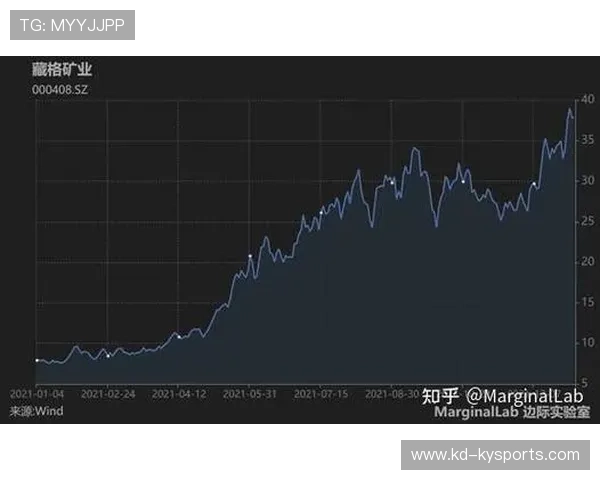The height and width of the screenshot is (480, 600).
Task: Select the data point marker at 2021-08-30
Action: (x=392, y=183)
